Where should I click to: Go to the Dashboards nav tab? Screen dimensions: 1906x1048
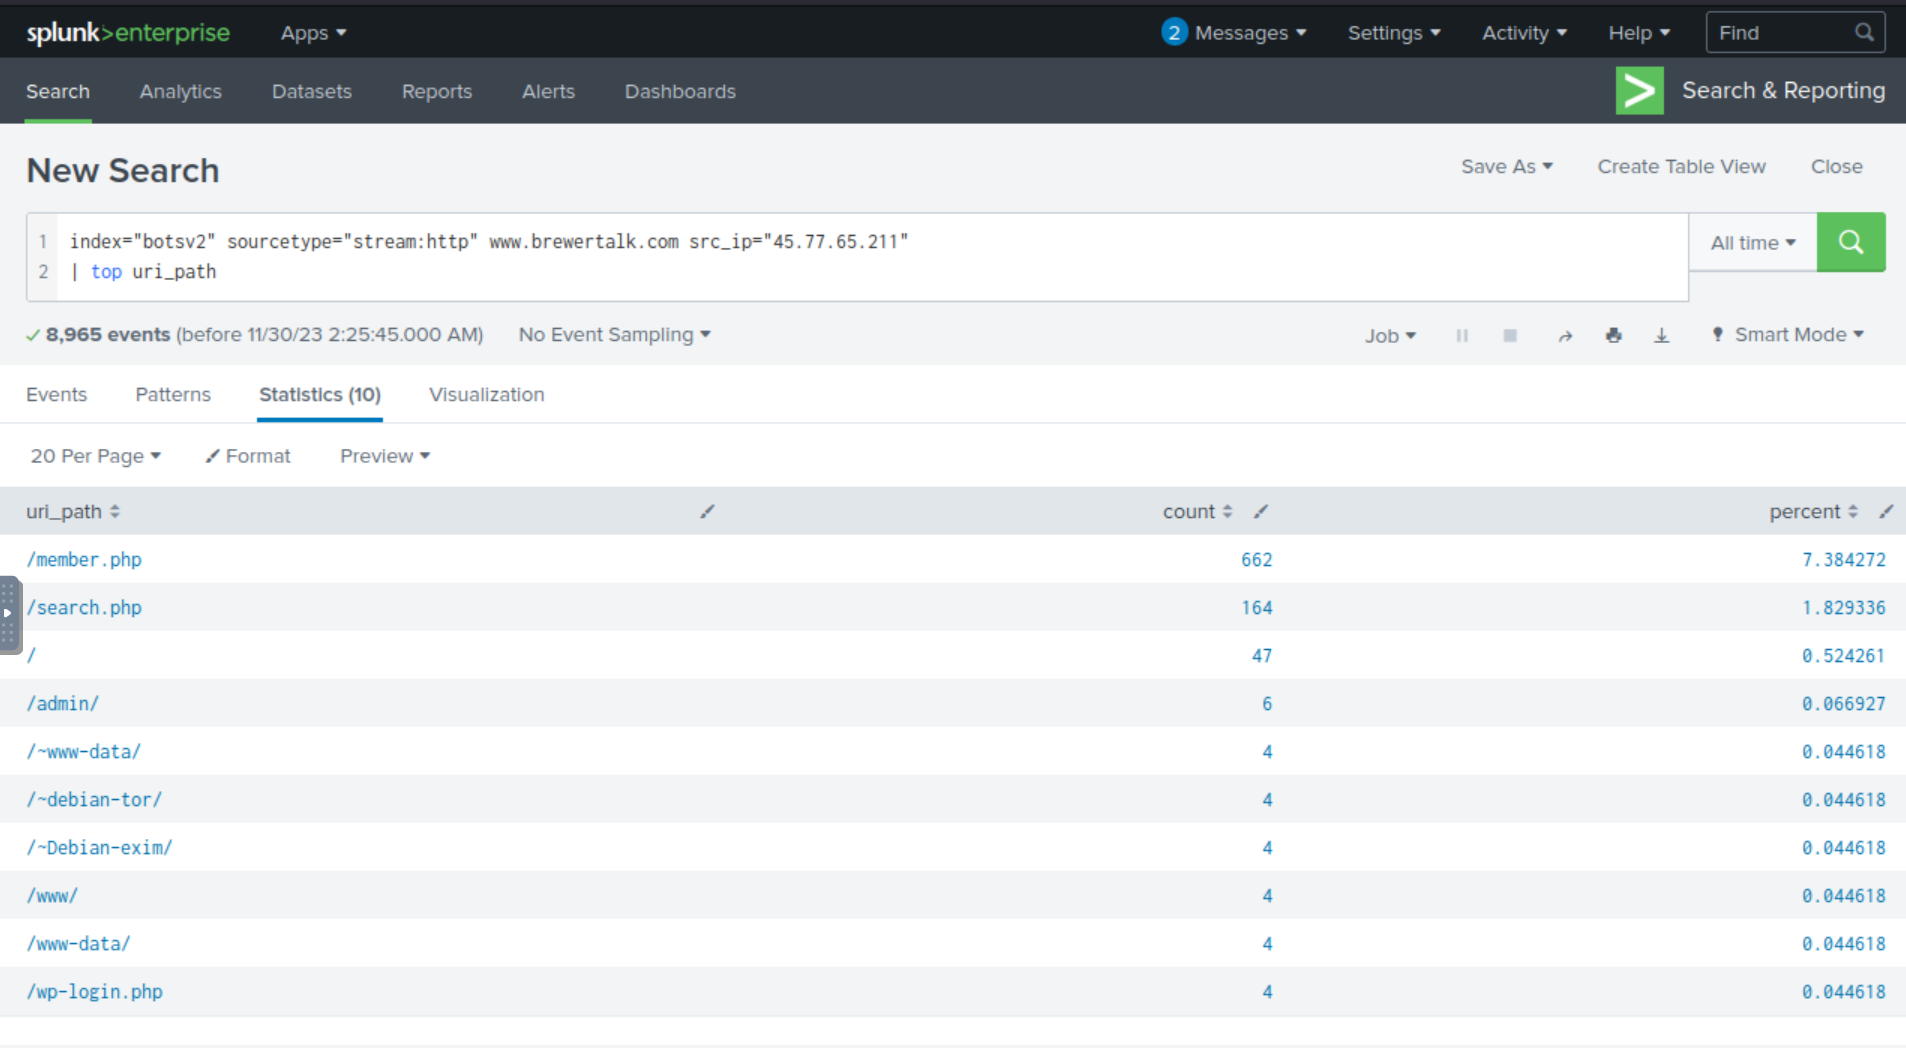pyautogui.click(x=680, y=91)
